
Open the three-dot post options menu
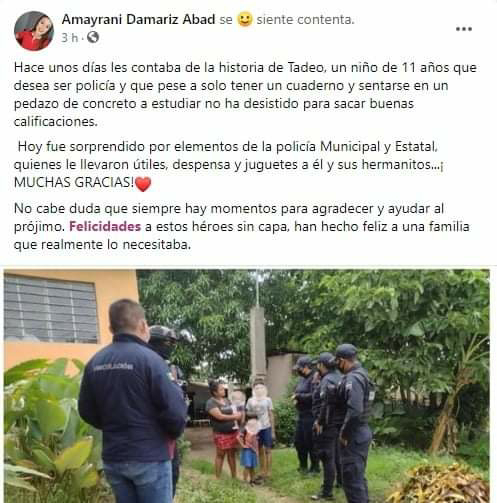tap(464, 29)
